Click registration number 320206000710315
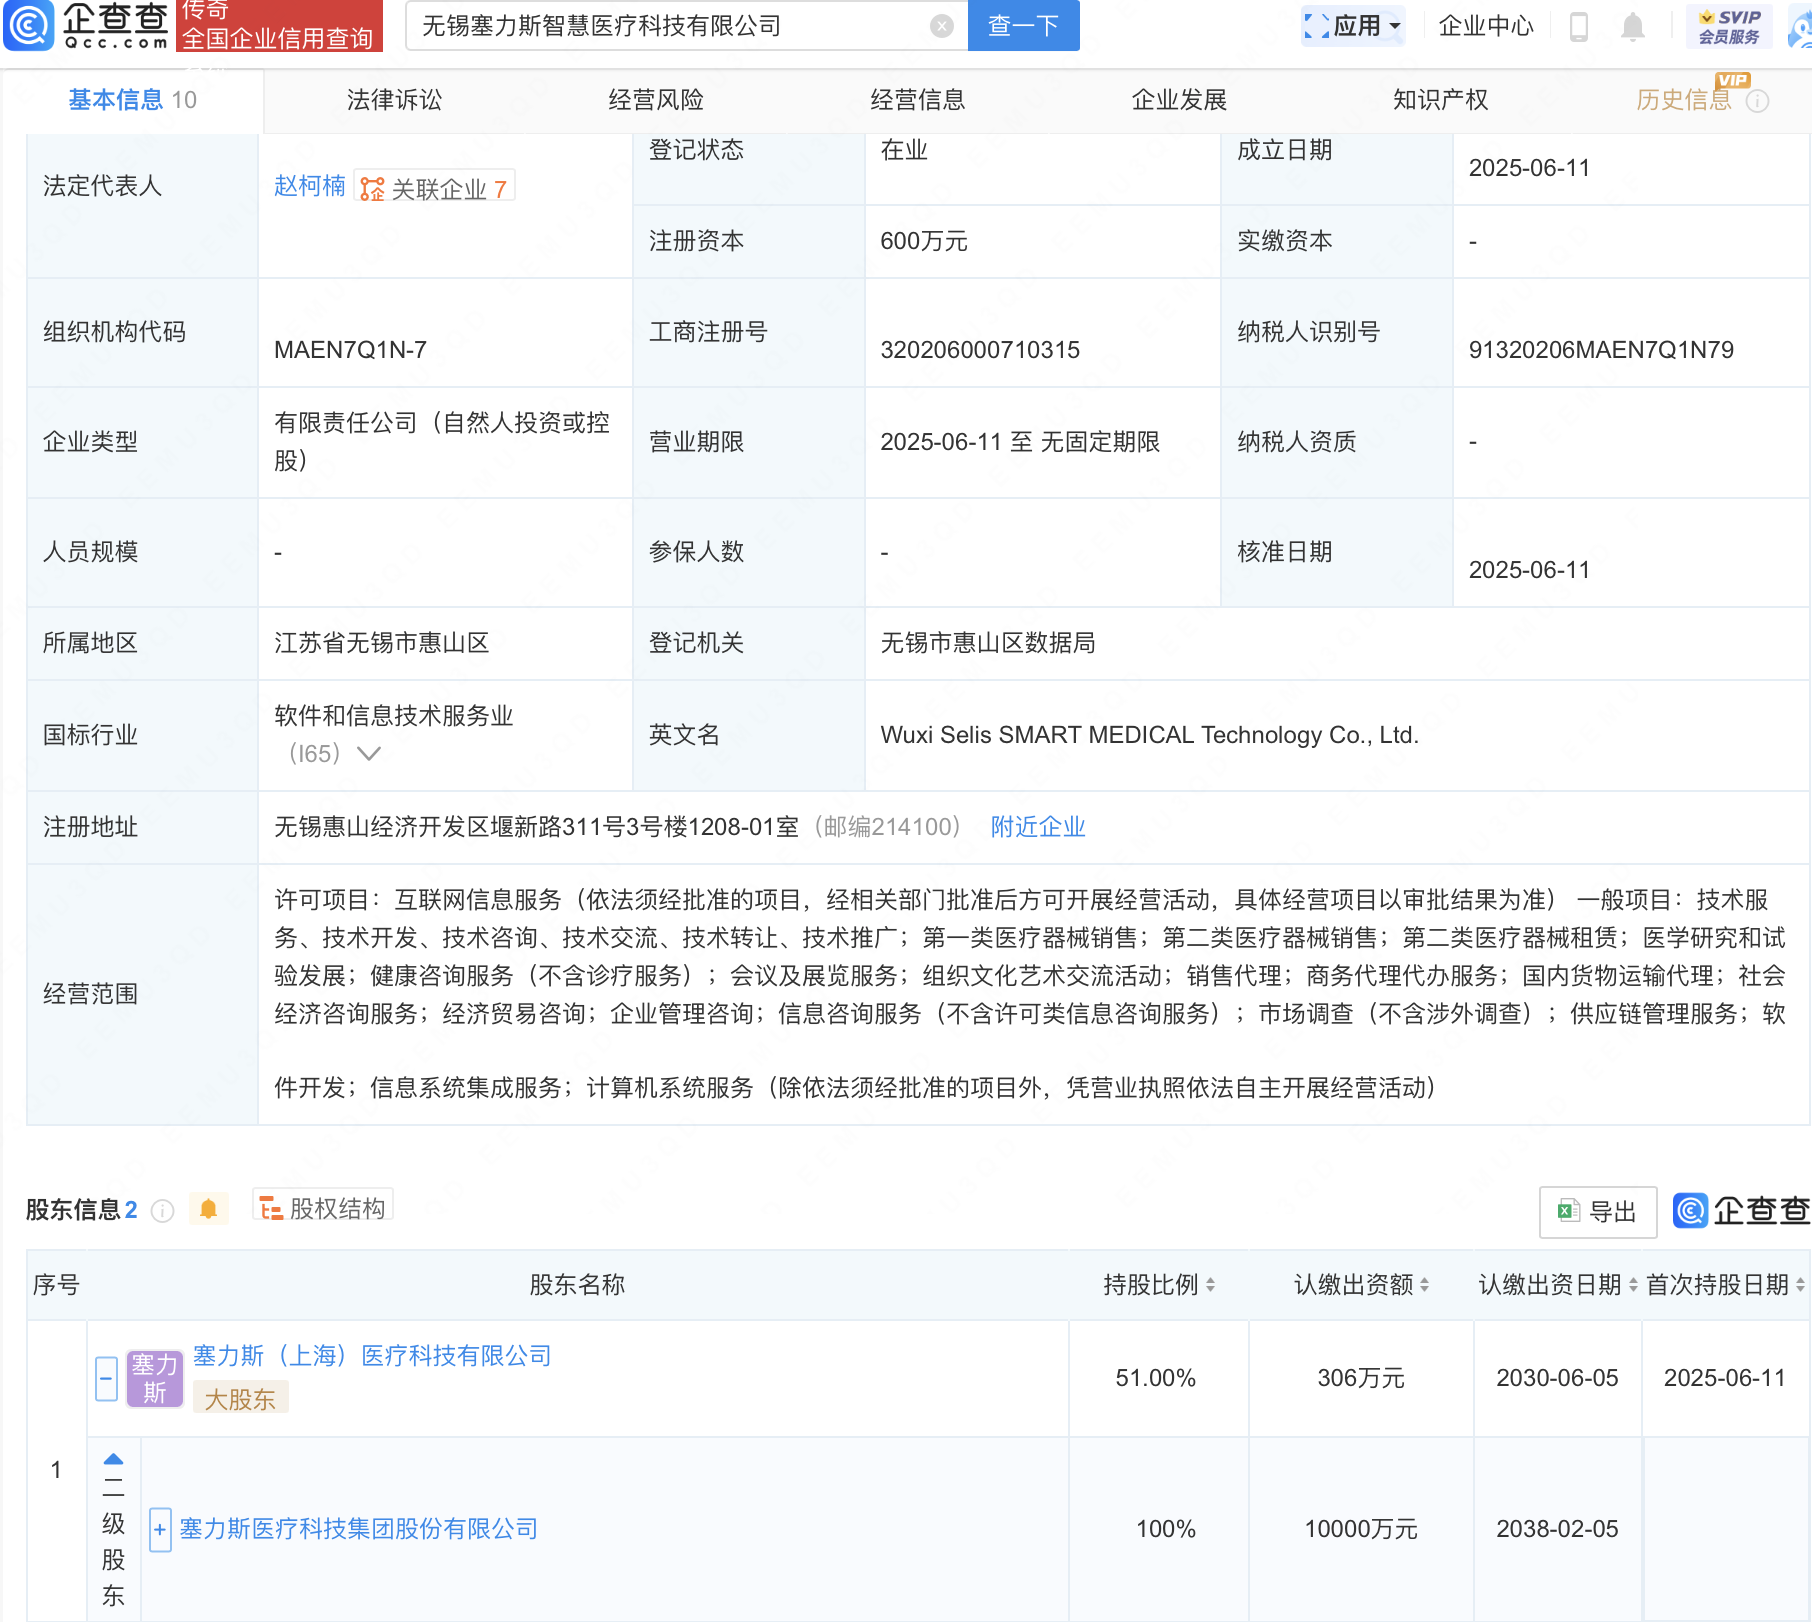The height and width of the screenshot is (1622, 1812). click(980, 350)
